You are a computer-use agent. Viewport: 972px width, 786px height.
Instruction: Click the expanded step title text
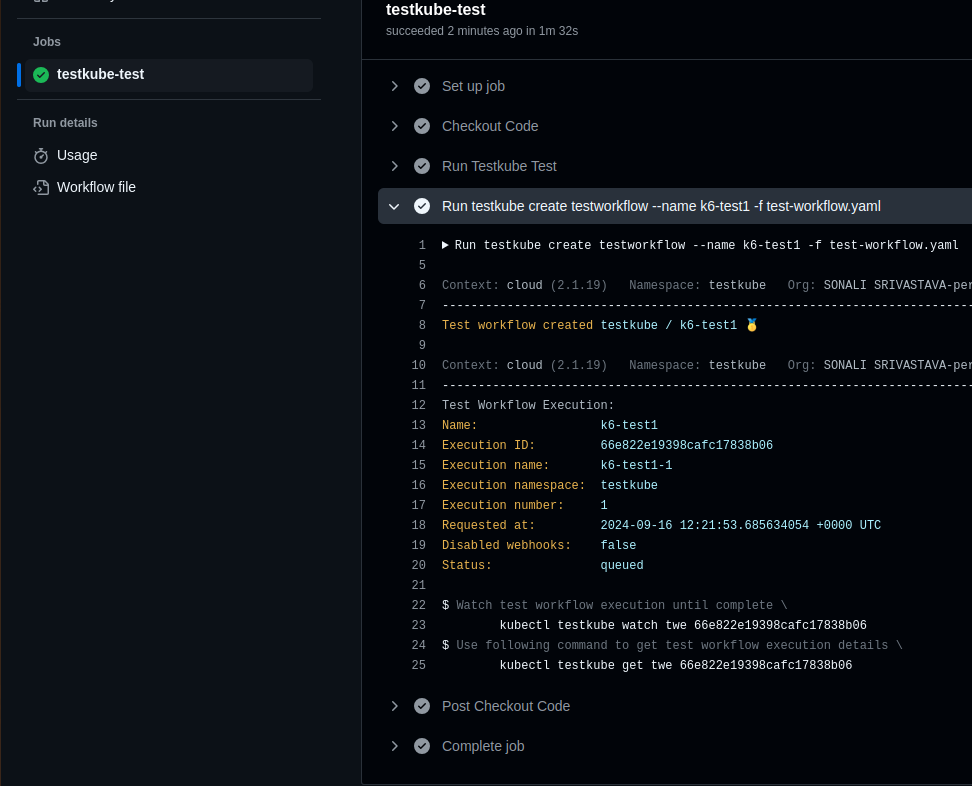point(661,206)
